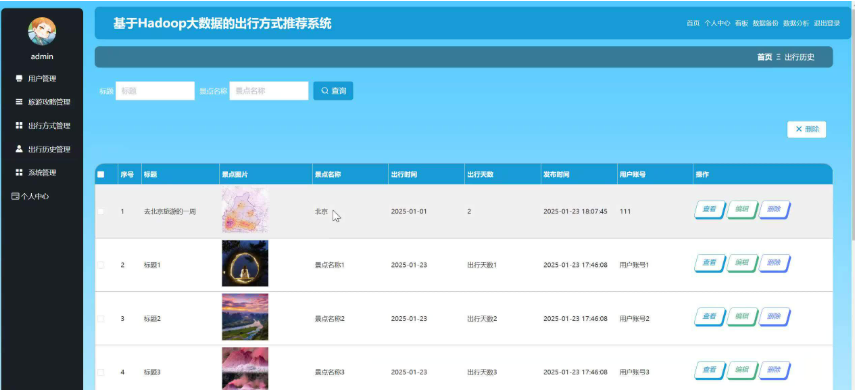Click 删除 for row 标题1
This screenshot has height=390, width=855.
pos(774,263)
